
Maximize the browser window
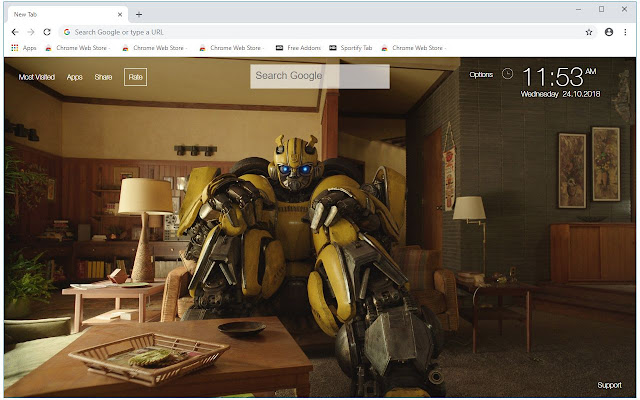601,9
